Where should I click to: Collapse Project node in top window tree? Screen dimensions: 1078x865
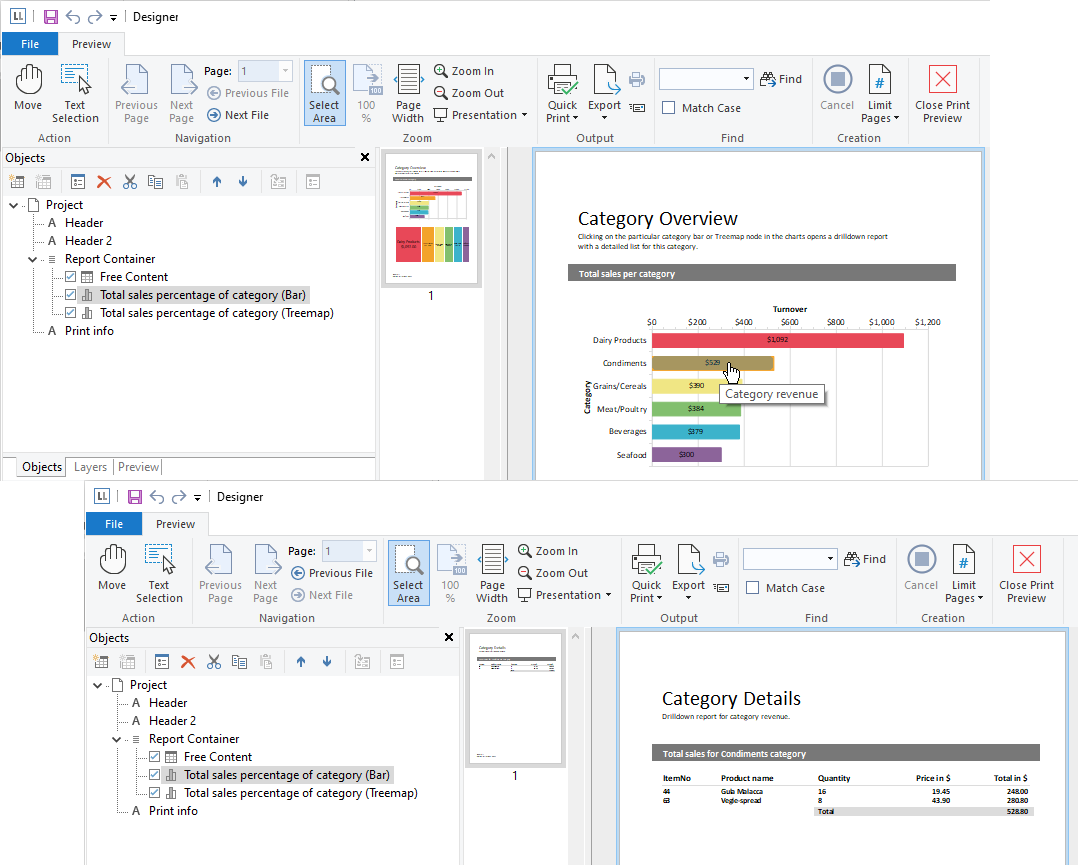[14, 205]
